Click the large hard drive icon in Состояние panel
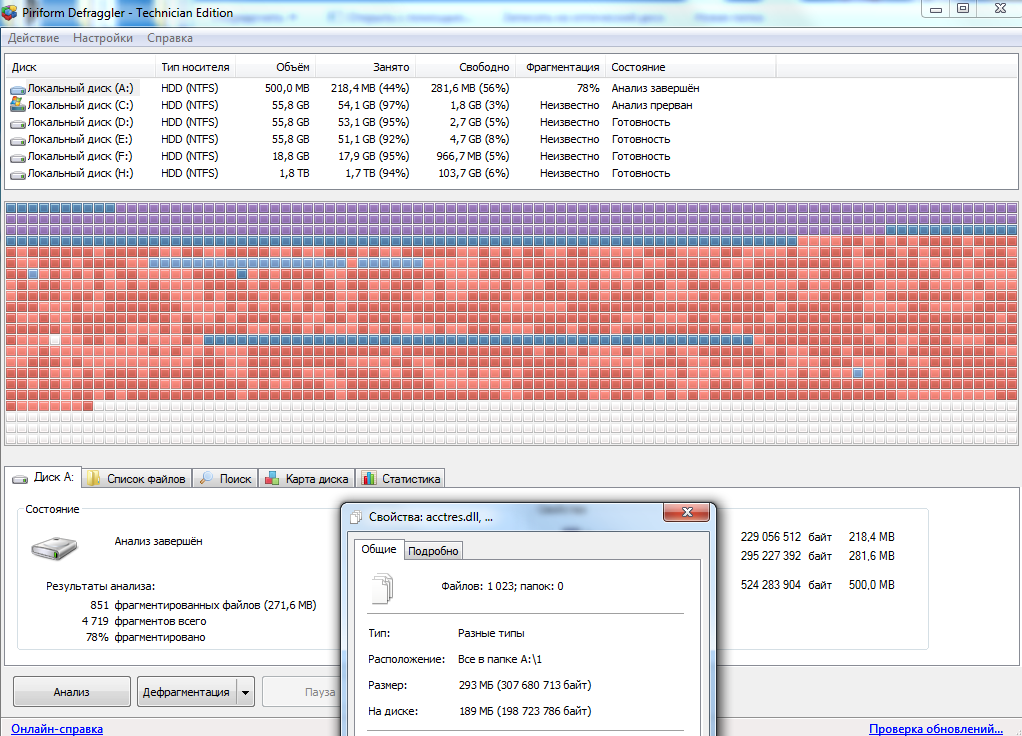The image size is (1022, 736). coord(54,548)
